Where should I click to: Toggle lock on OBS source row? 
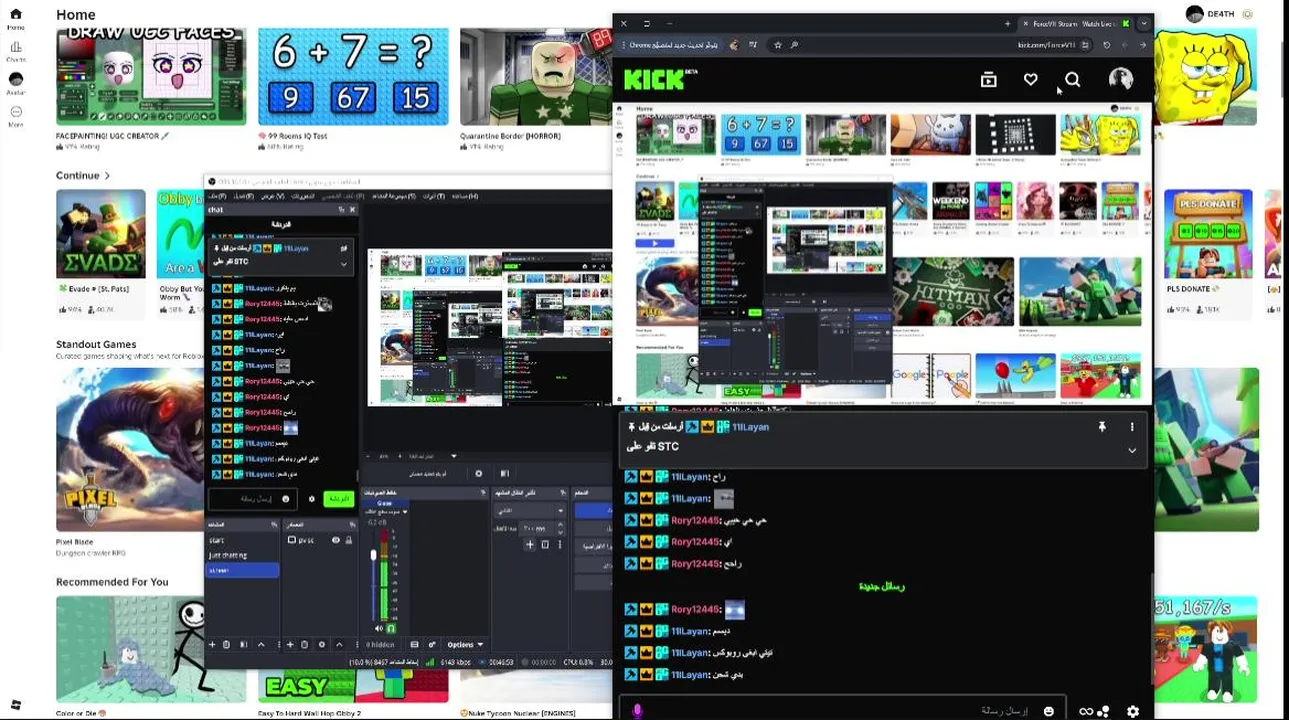[x=349, y=540]
